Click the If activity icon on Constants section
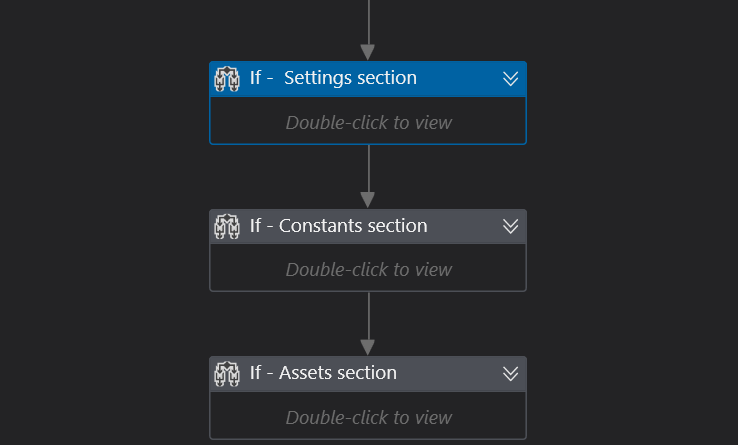The width and height of the screenshot is (738, 445). [227, 226]
